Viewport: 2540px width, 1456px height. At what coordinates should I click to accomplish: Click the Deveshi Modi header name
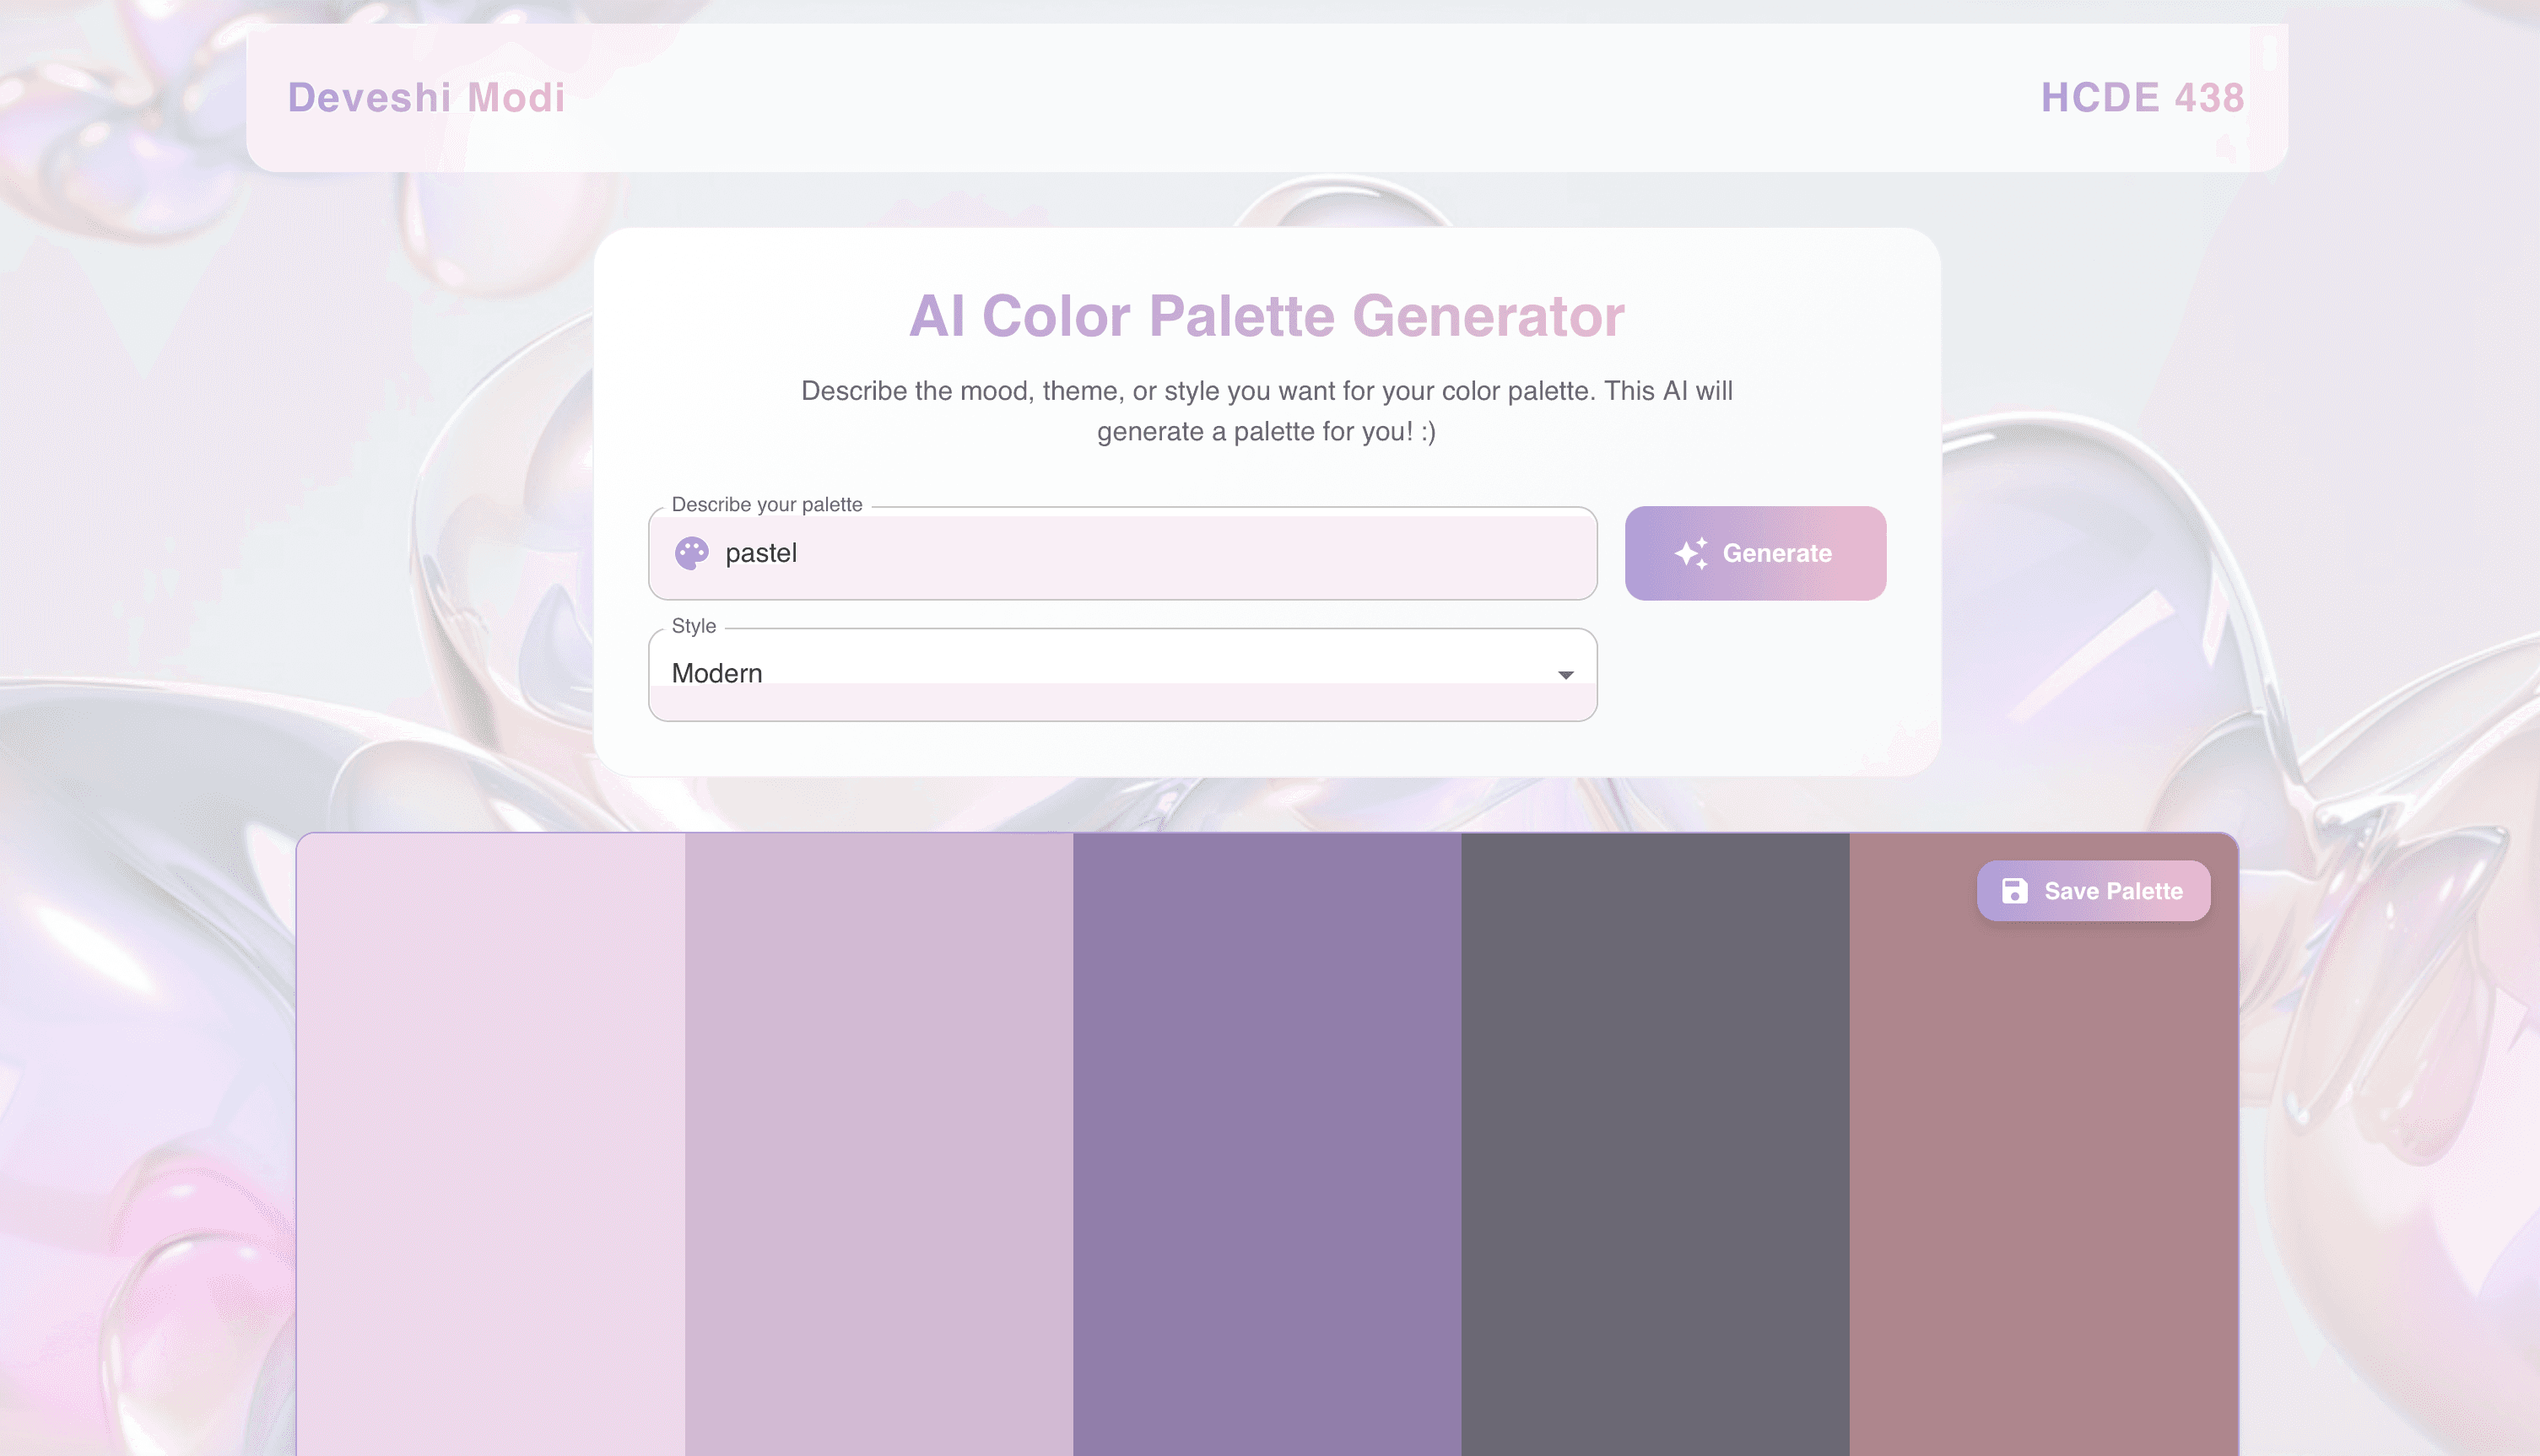point(427,98)
